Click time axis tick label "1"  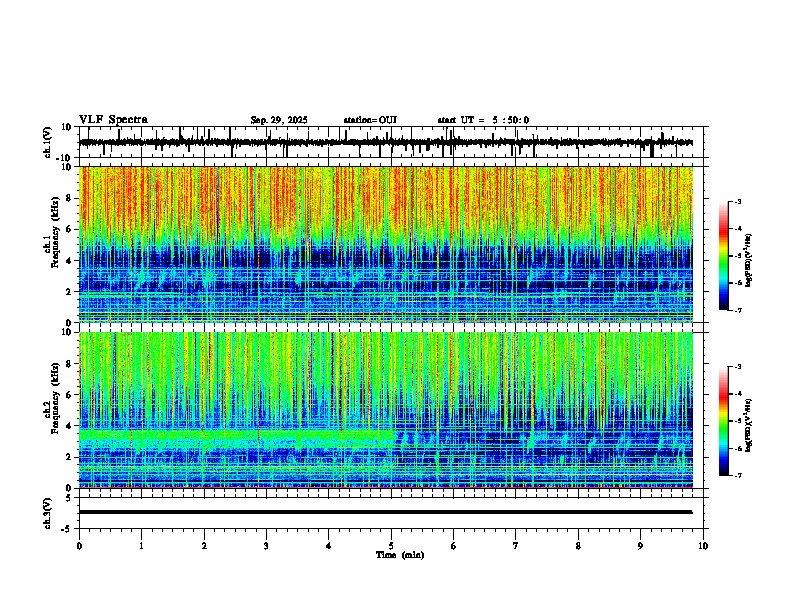pos(141,546)
